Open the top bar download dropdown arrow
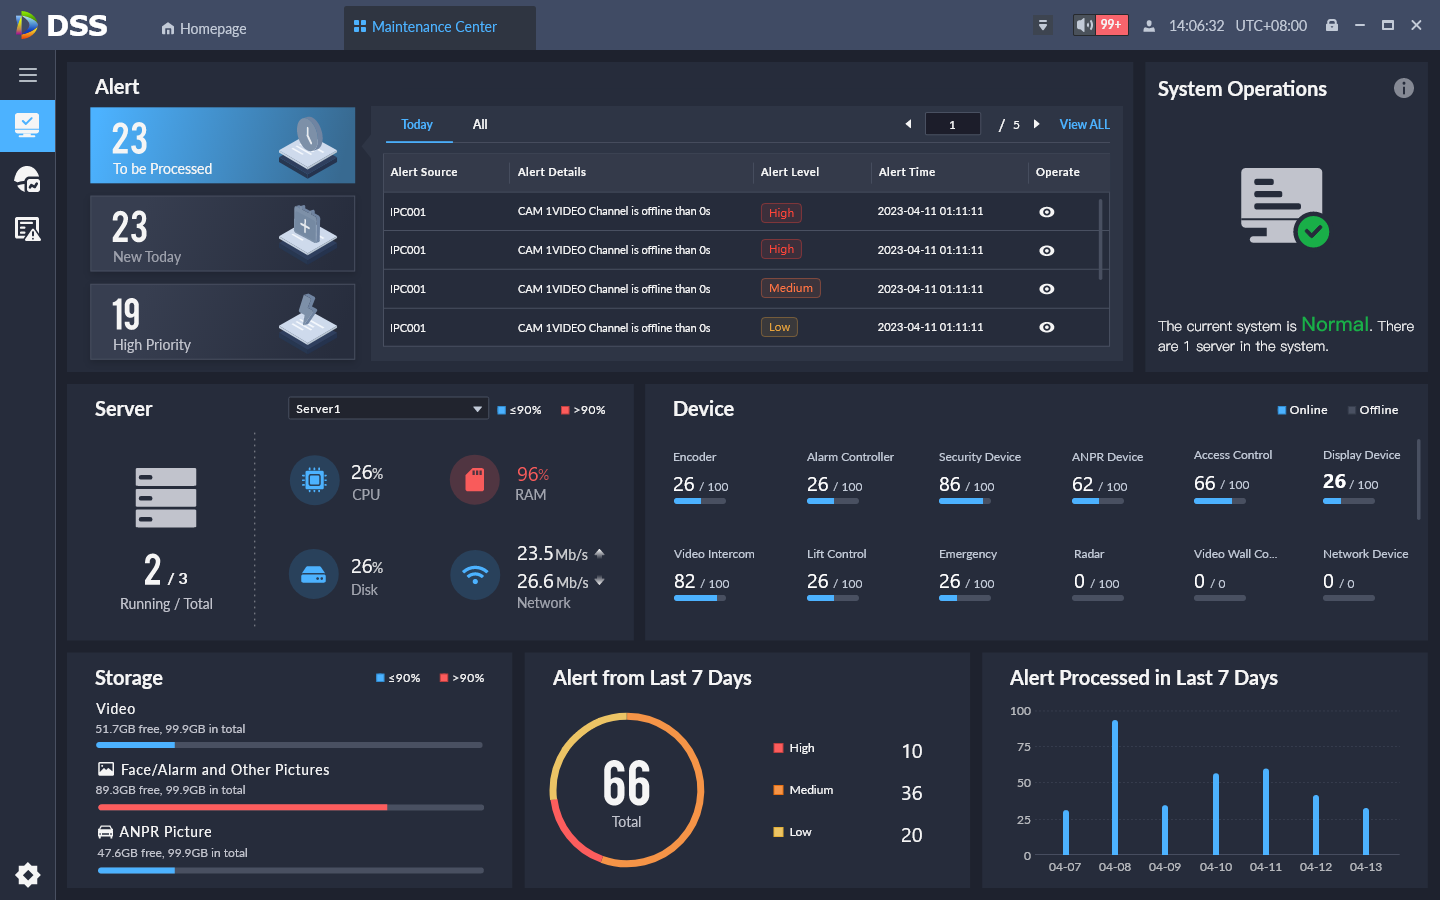 click(1043, 25)
